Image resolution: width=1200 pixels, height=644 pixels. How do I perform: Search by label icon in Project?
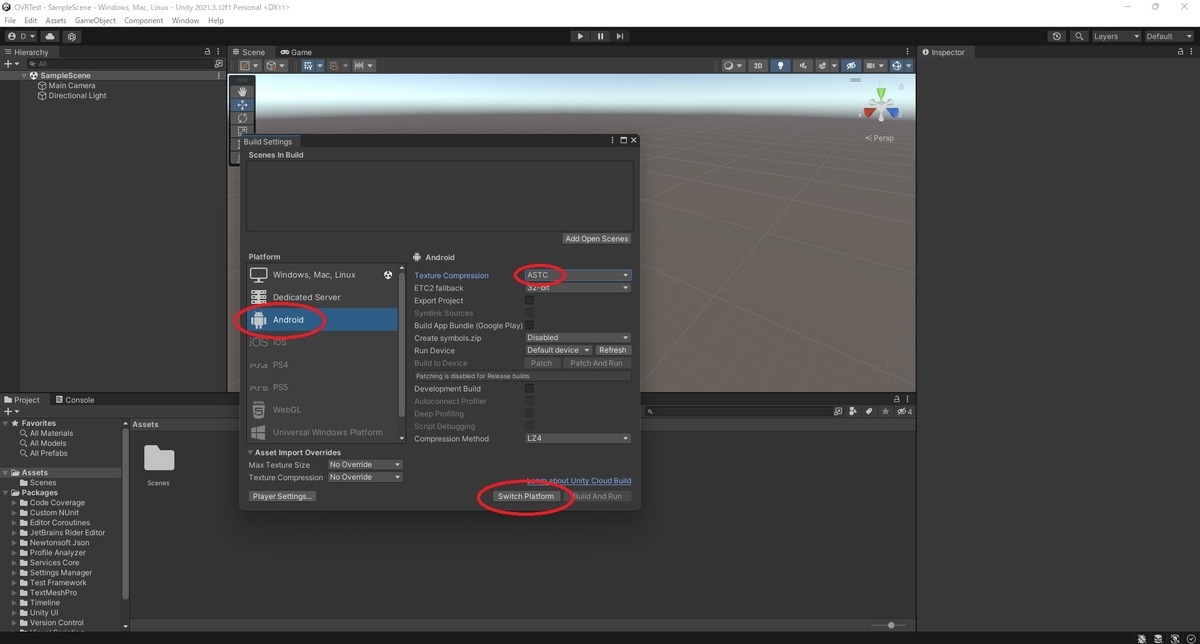[870, 412]
